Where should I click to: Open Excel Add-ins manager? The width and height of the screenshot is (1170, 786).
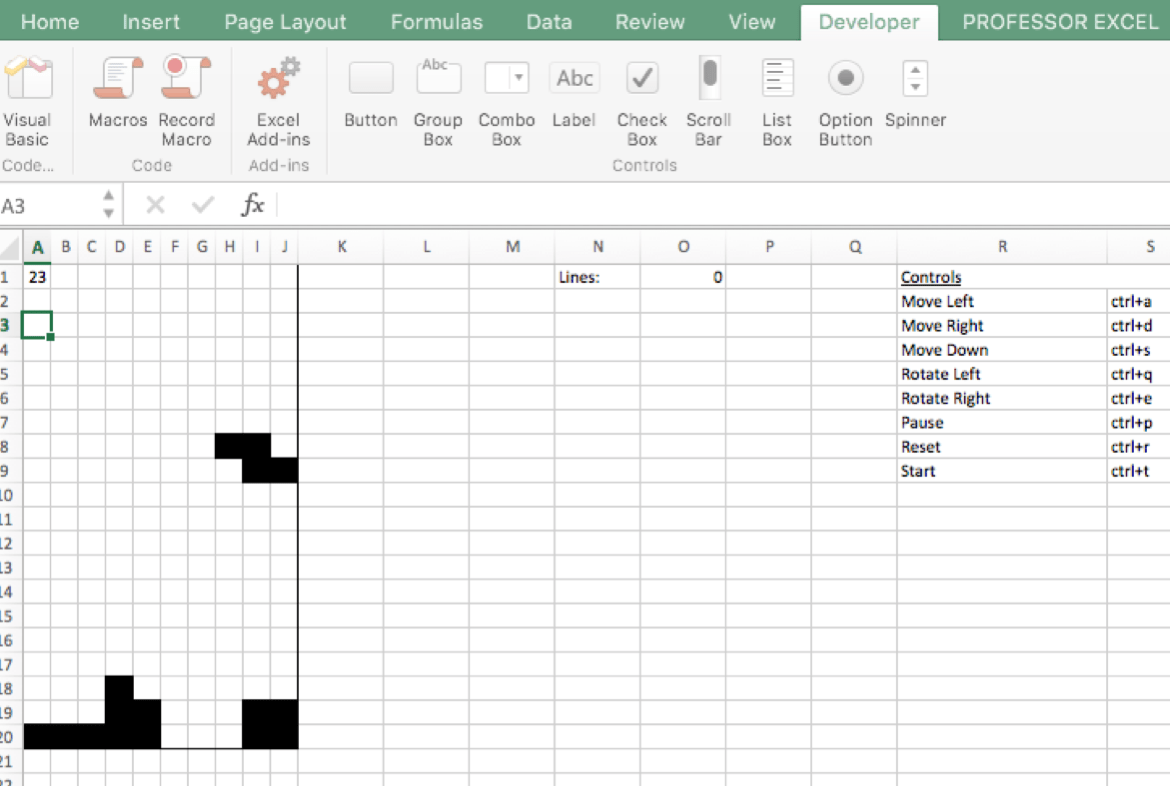point(278,100)
